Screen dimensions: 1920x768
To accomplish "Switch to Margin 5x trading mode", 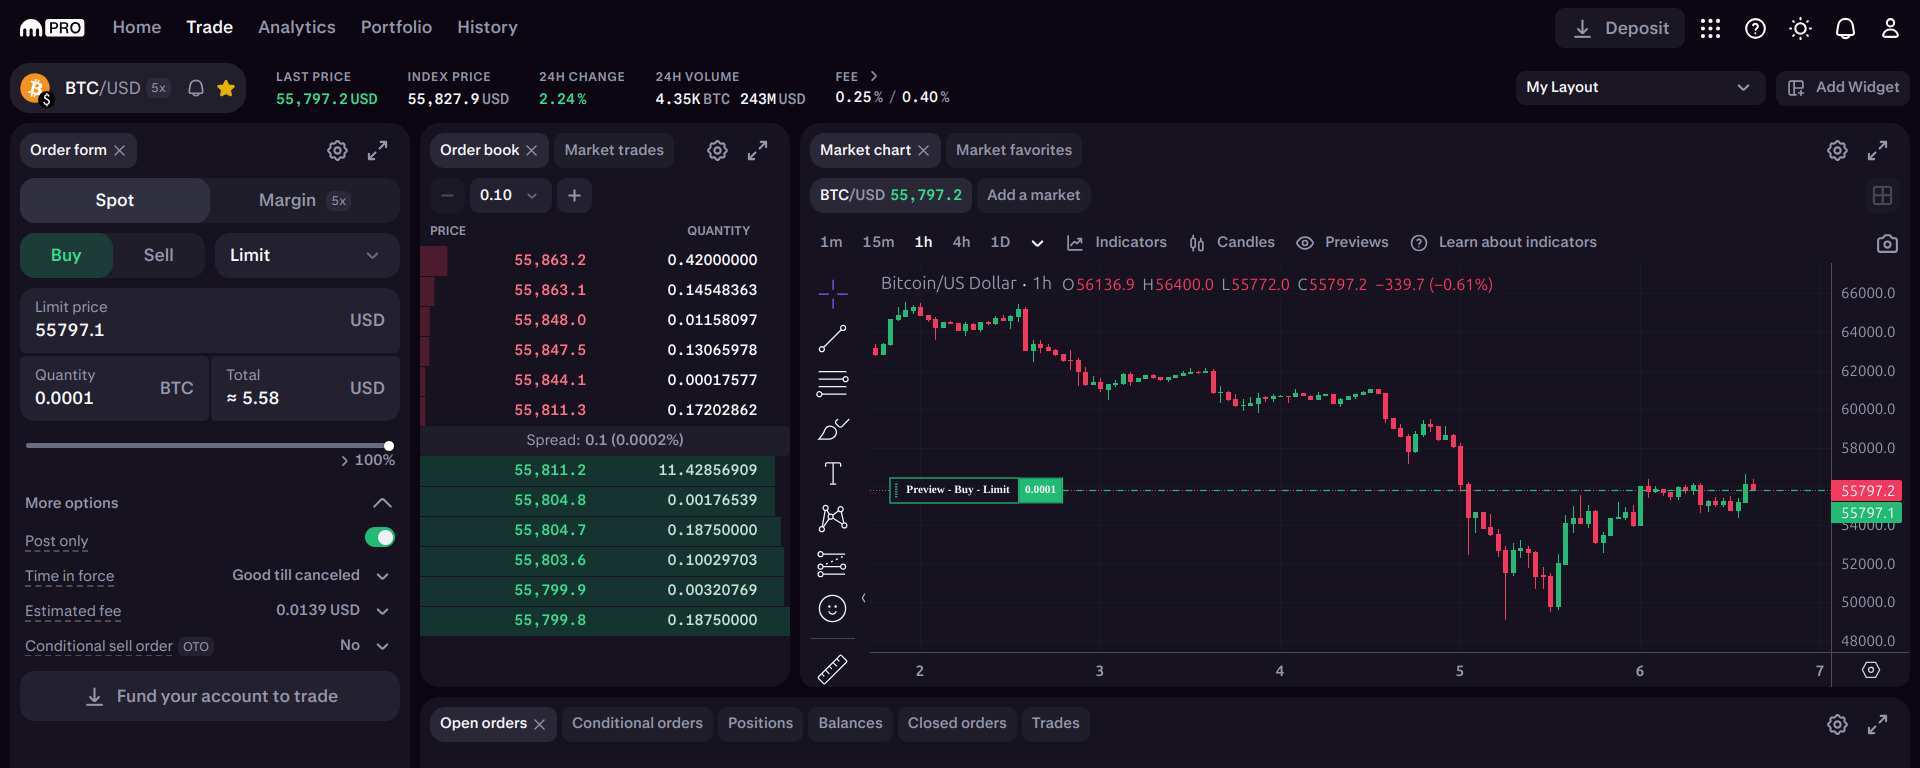I will click(x=304, y=200).
